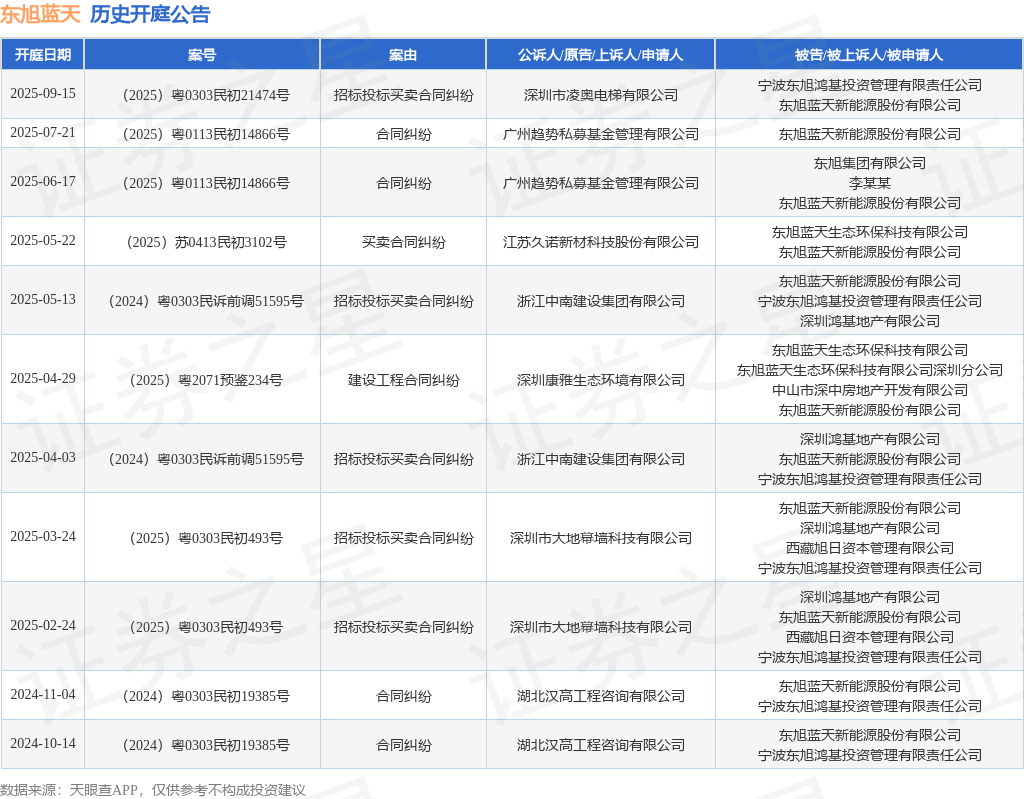Viewport: 1024px width, 799px height.
Task: Click defendant 宁波东旭鸿基投资管理有限责任公司 in 2025-09-15 row
Action: [870, 86]
